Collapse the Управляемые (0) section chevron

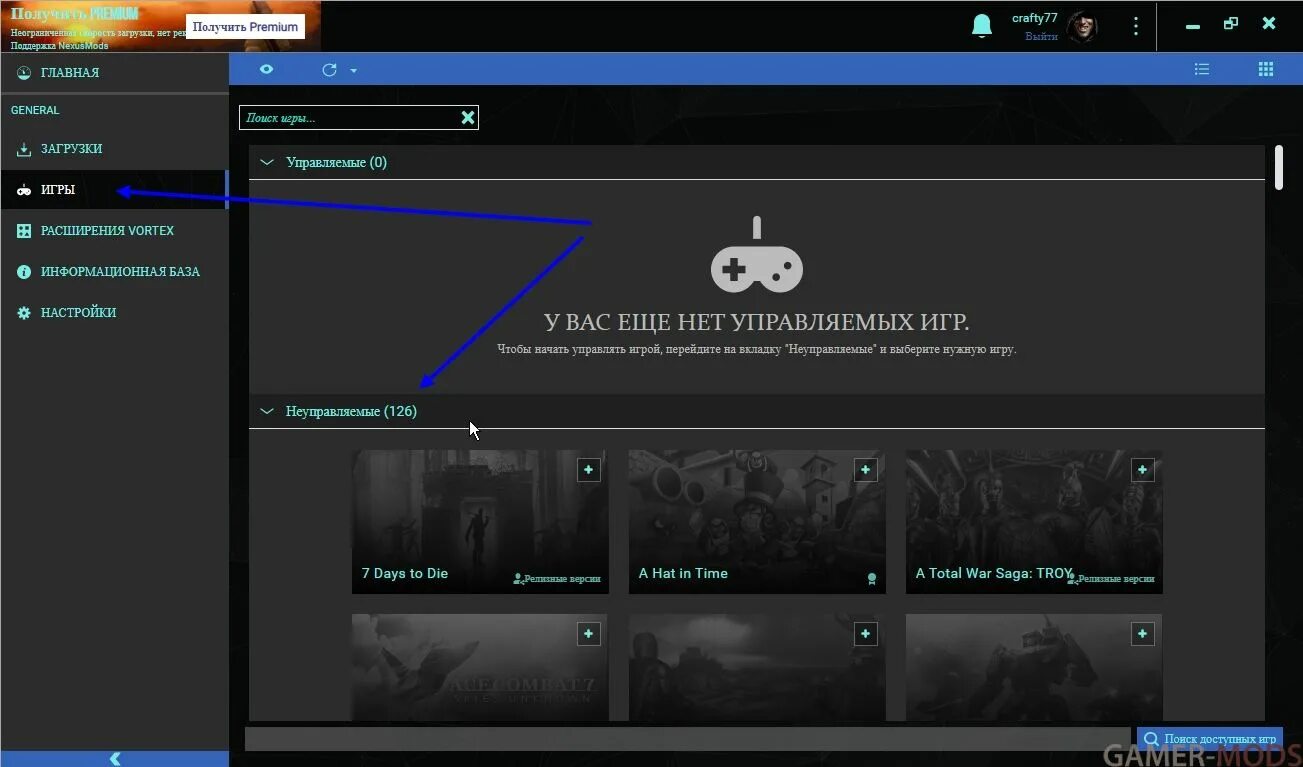[267, 162]
